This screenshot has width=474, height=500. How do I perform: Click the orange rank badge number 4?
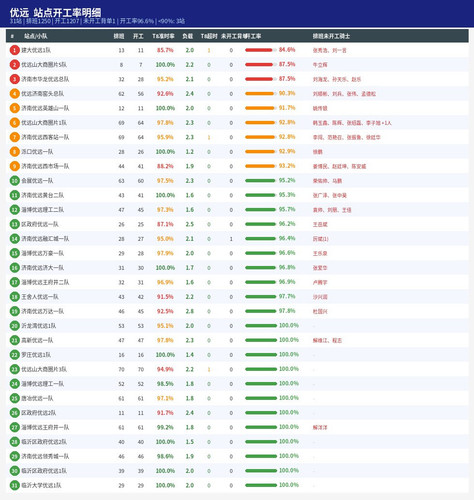(14, 94)
